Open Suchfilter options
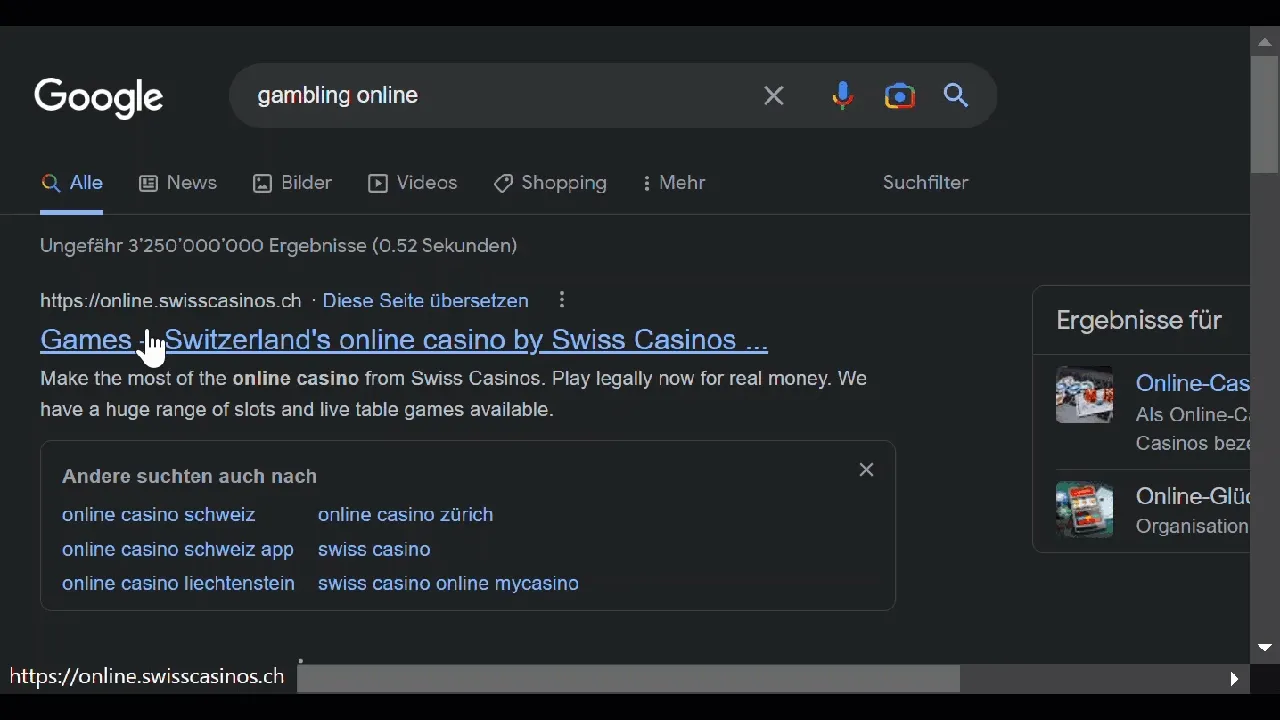 point(926,183)
